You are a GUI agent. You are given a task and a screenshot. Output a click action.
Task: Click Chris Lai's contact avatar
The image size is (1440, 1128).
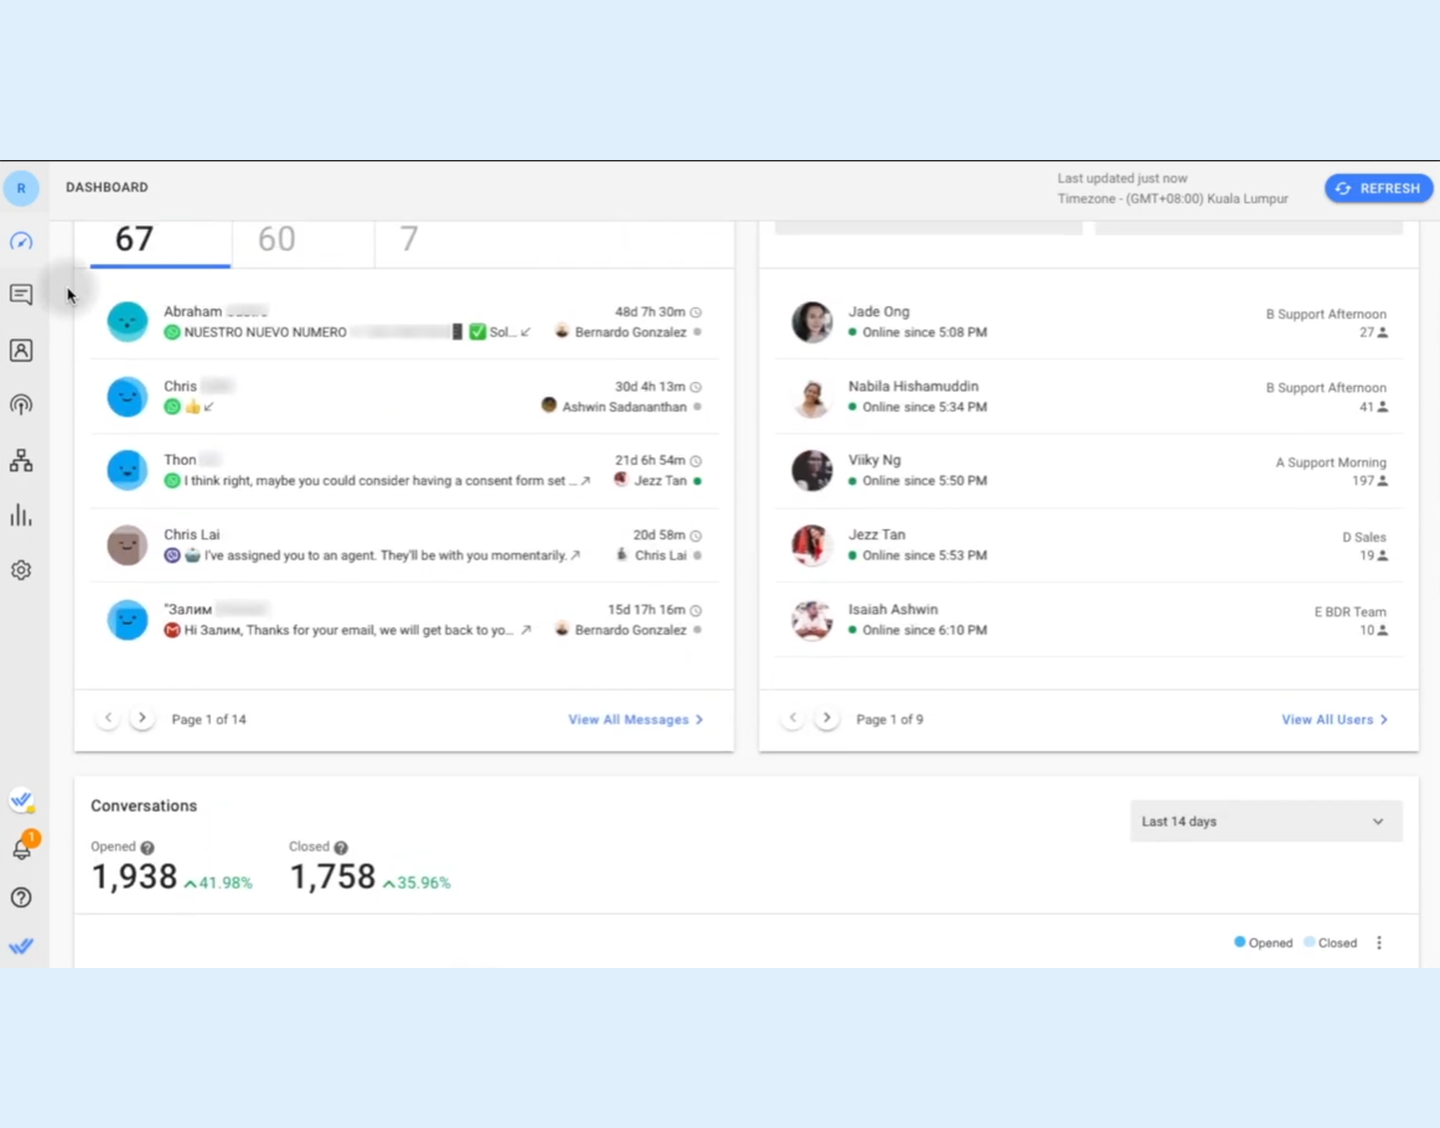[x=127, y=545]
